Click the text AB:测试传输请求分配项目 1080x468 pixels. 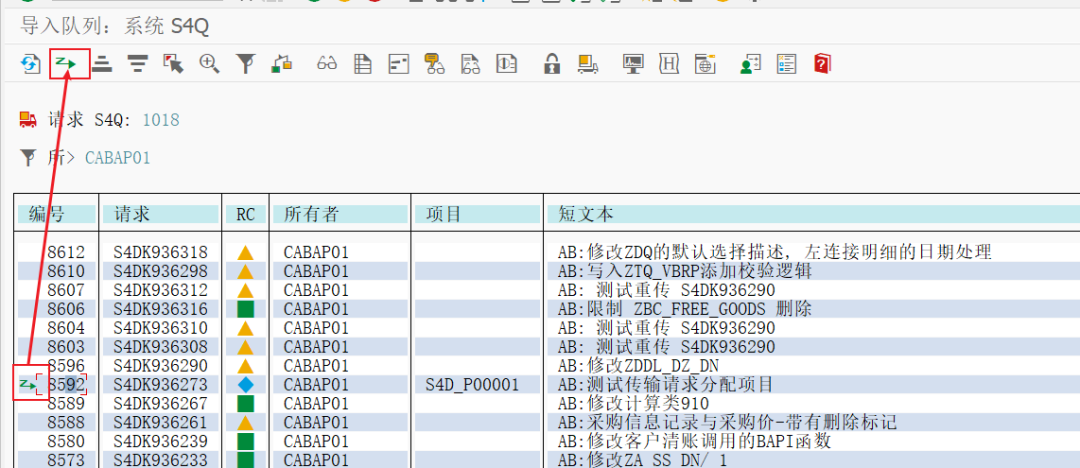[x=665, y=384]
